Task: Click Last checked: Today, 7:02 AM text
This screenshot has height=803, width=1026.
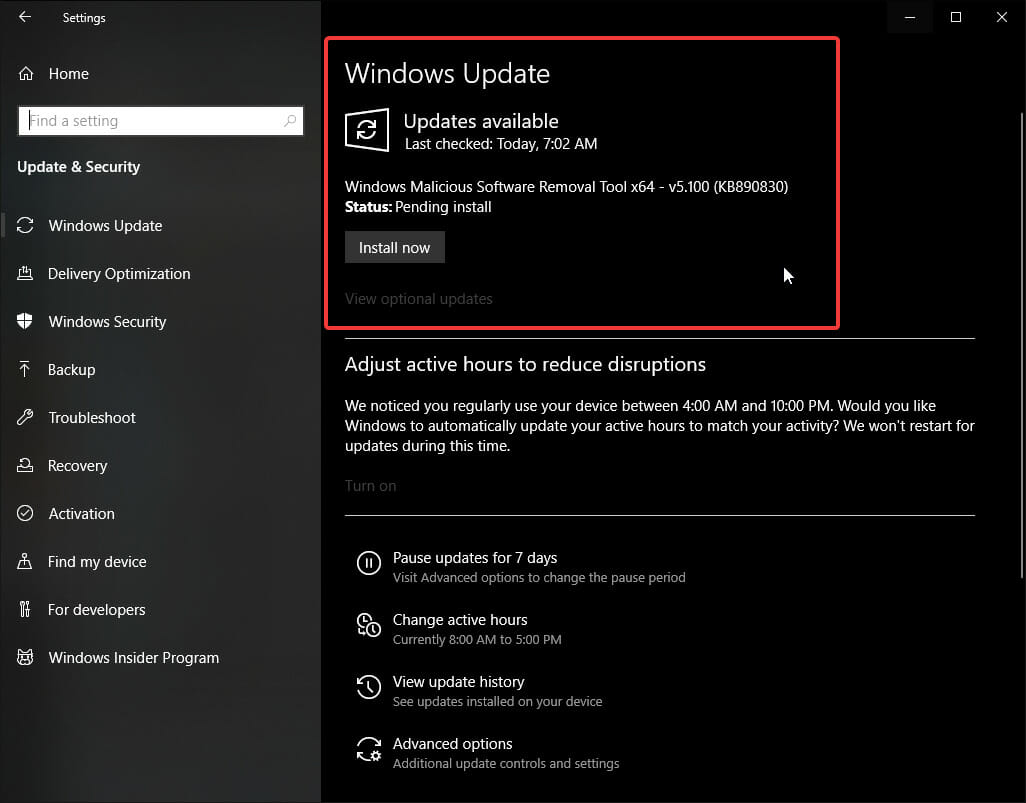Action: coord(501,144)
